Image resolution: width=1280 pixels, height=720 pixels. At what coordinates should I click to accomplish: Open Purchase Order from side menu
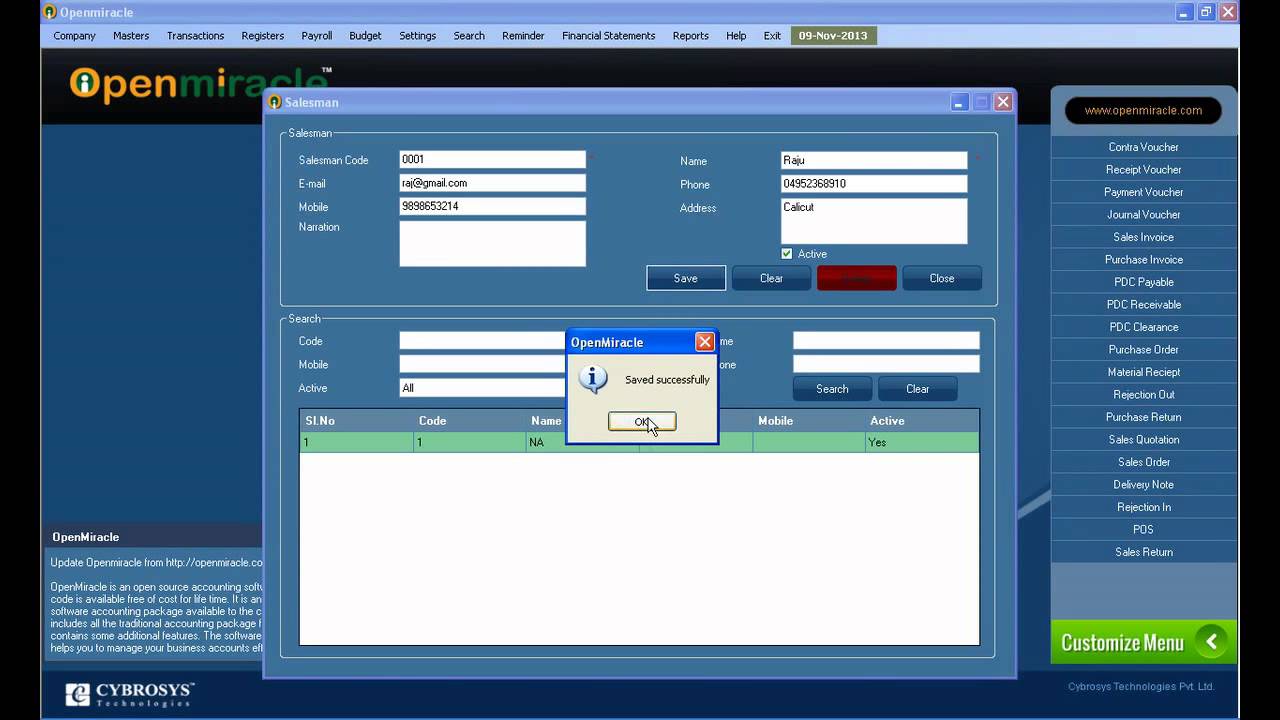pyautogui.click(x=1143, y=350)
